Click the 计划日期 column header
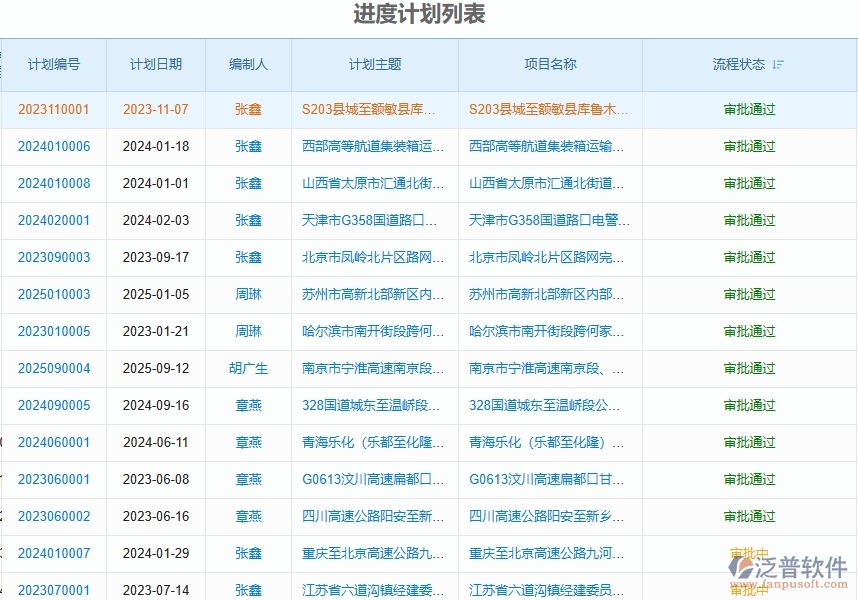The image size is (858, 600). [155, 64]
